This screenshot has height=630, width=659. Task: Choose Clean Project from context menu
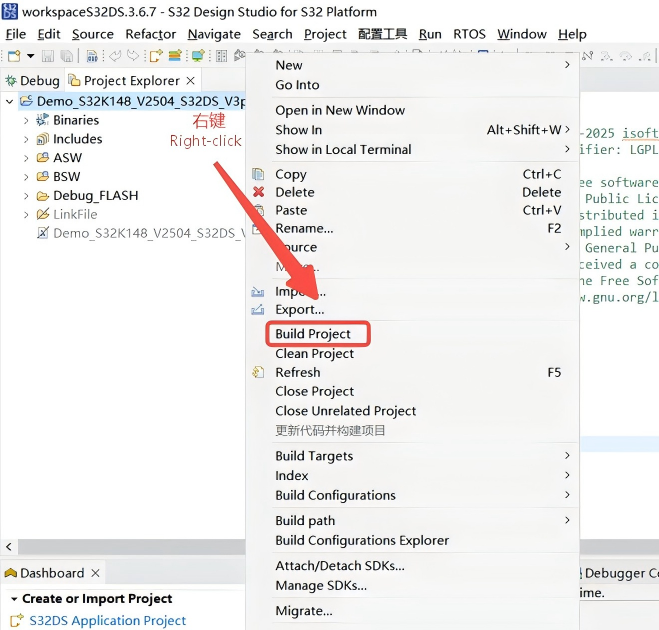pos(314,353)
